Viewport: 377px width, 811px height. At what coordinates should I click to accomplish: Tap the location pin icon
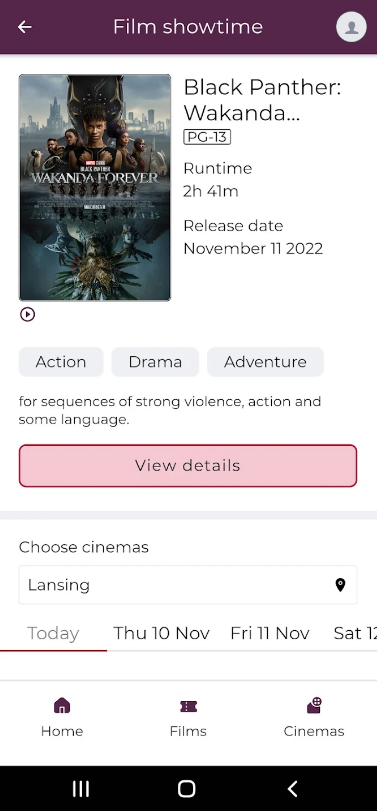click(340, 585)
